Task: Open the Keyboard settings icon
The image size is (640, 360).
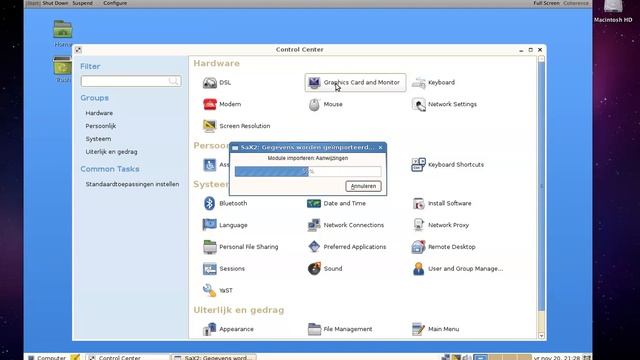Action: pos(433,82)
